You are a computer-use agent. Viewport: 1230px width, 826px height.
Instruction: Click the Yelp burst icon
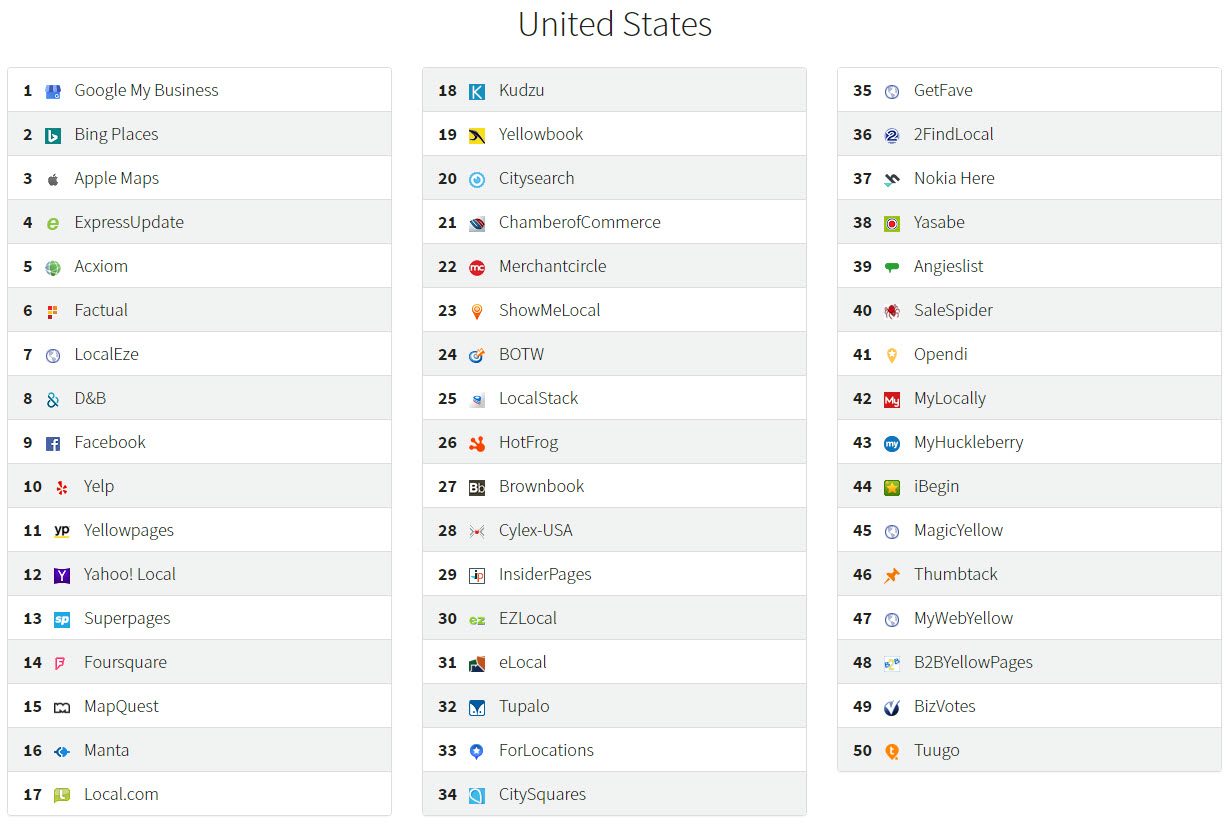coord(62,487)
